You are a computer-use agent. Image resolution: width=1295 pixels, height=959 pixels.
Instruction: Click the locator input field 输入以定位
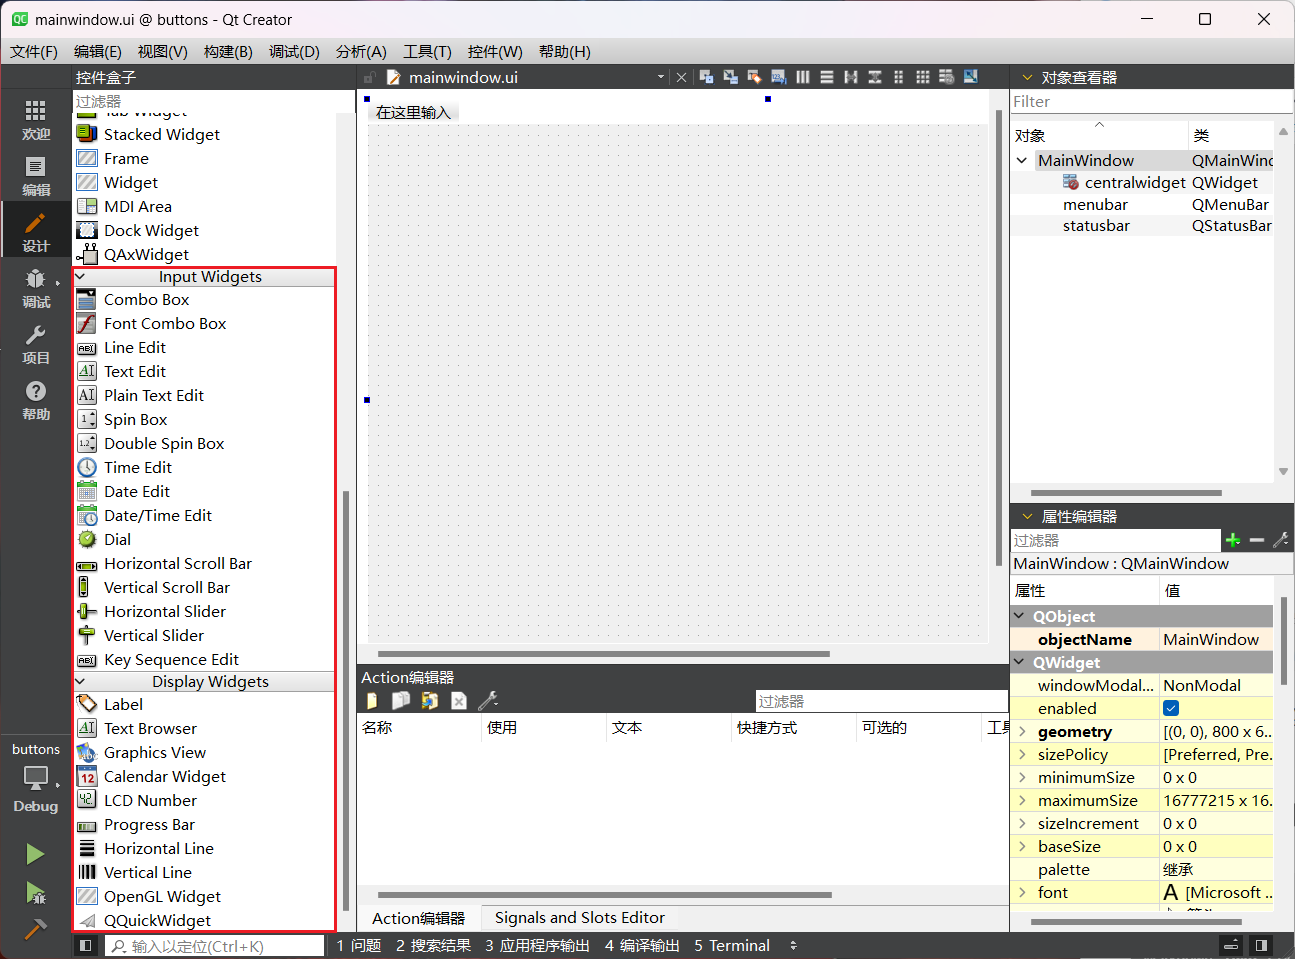click(x=215, y=946)
